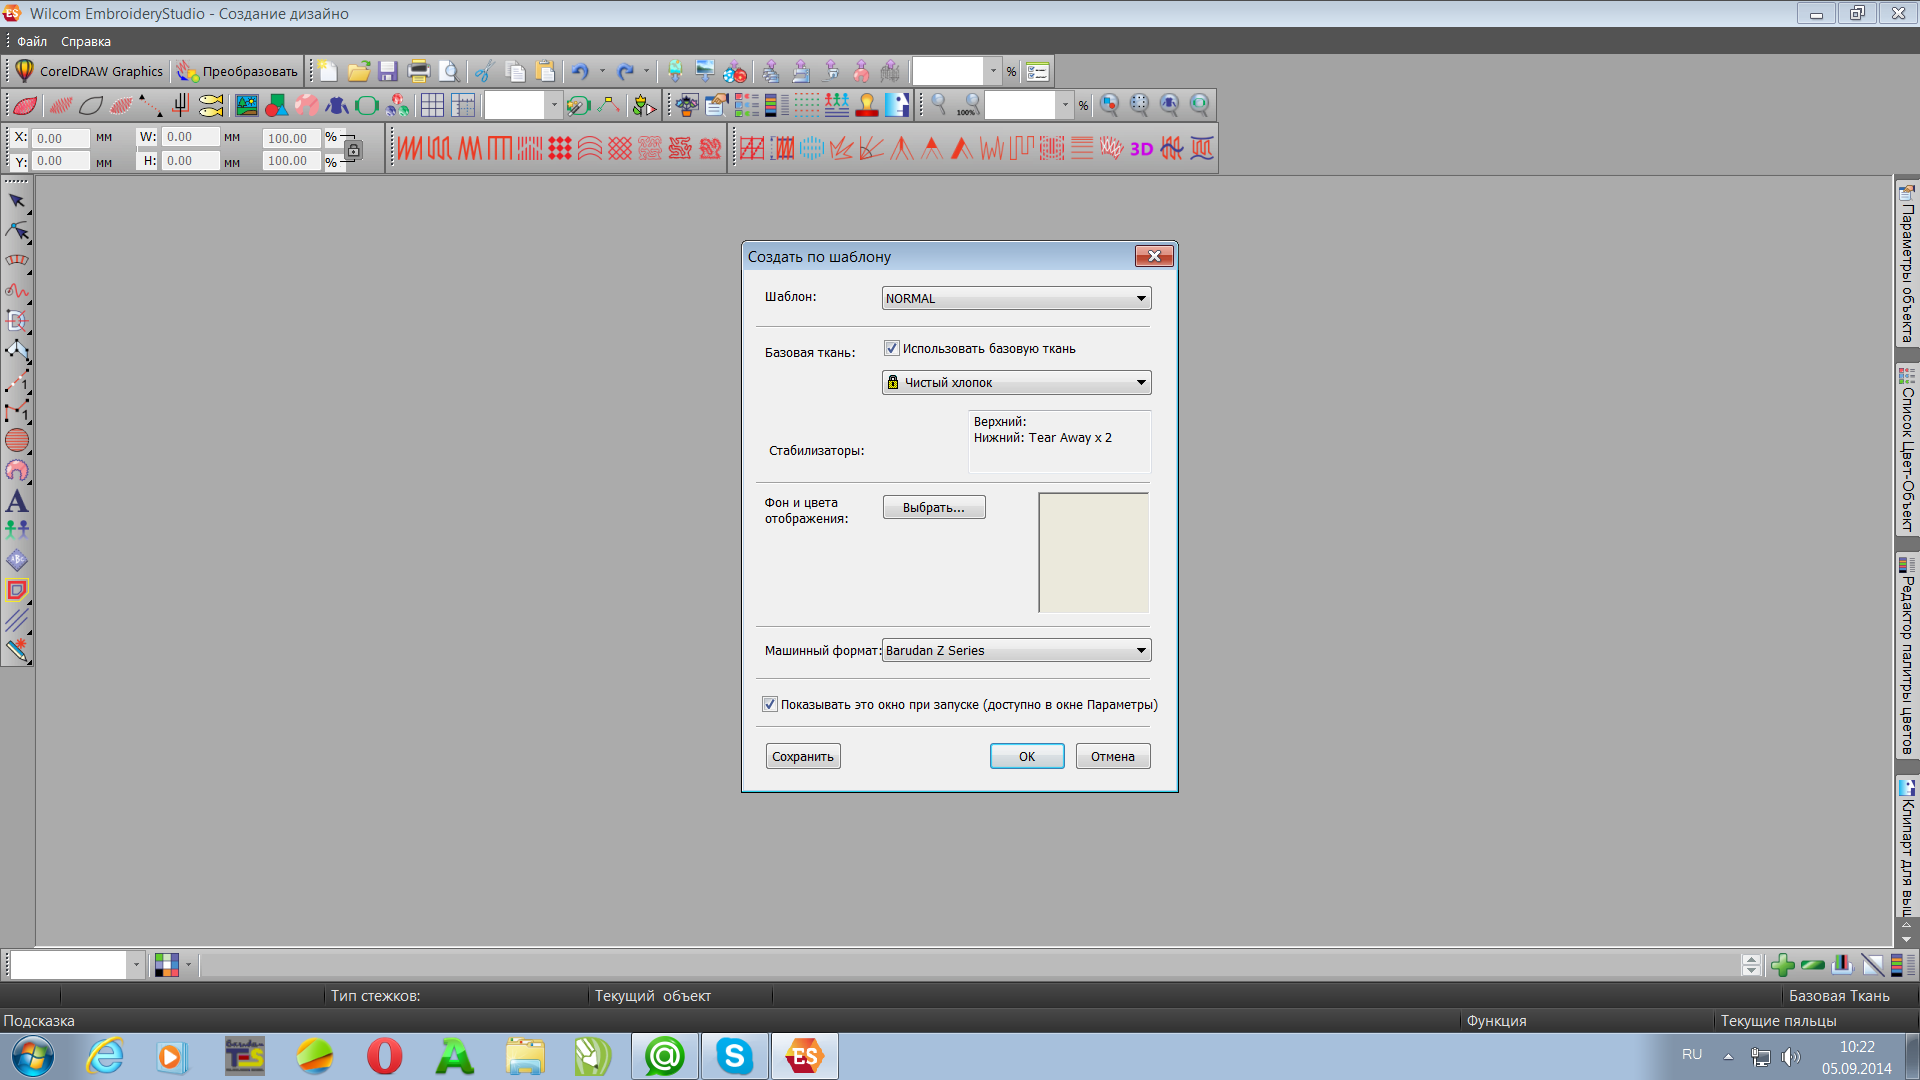Toggle 'Показывать это окно при запуске' checkbox
Screen dimensions: 1920x1080
pyautogui.click(x=769, y=704)
